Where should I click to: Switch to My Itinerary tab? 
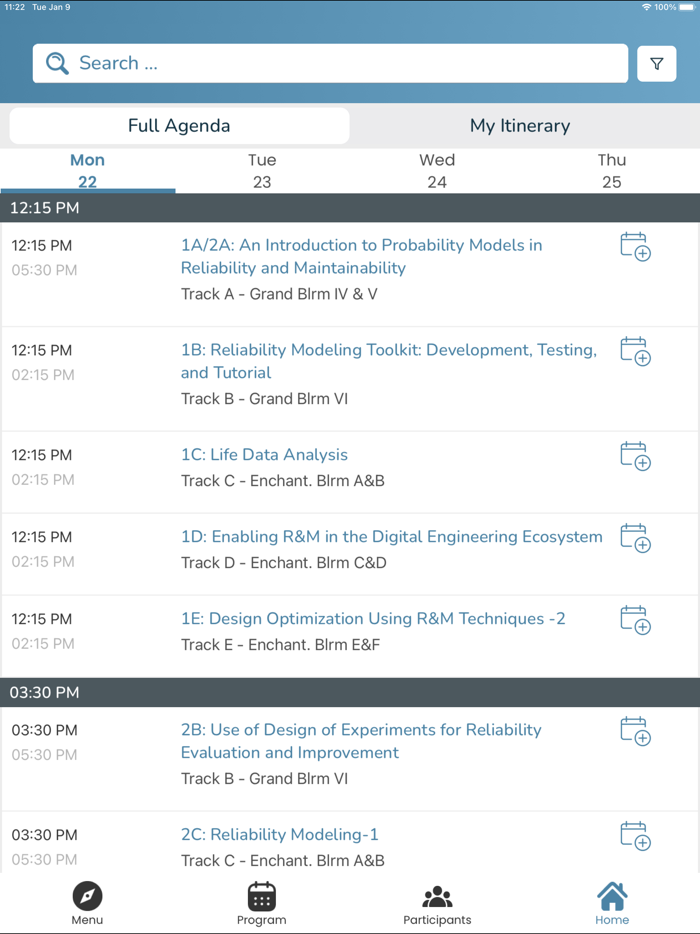click(x=520, y=126)
